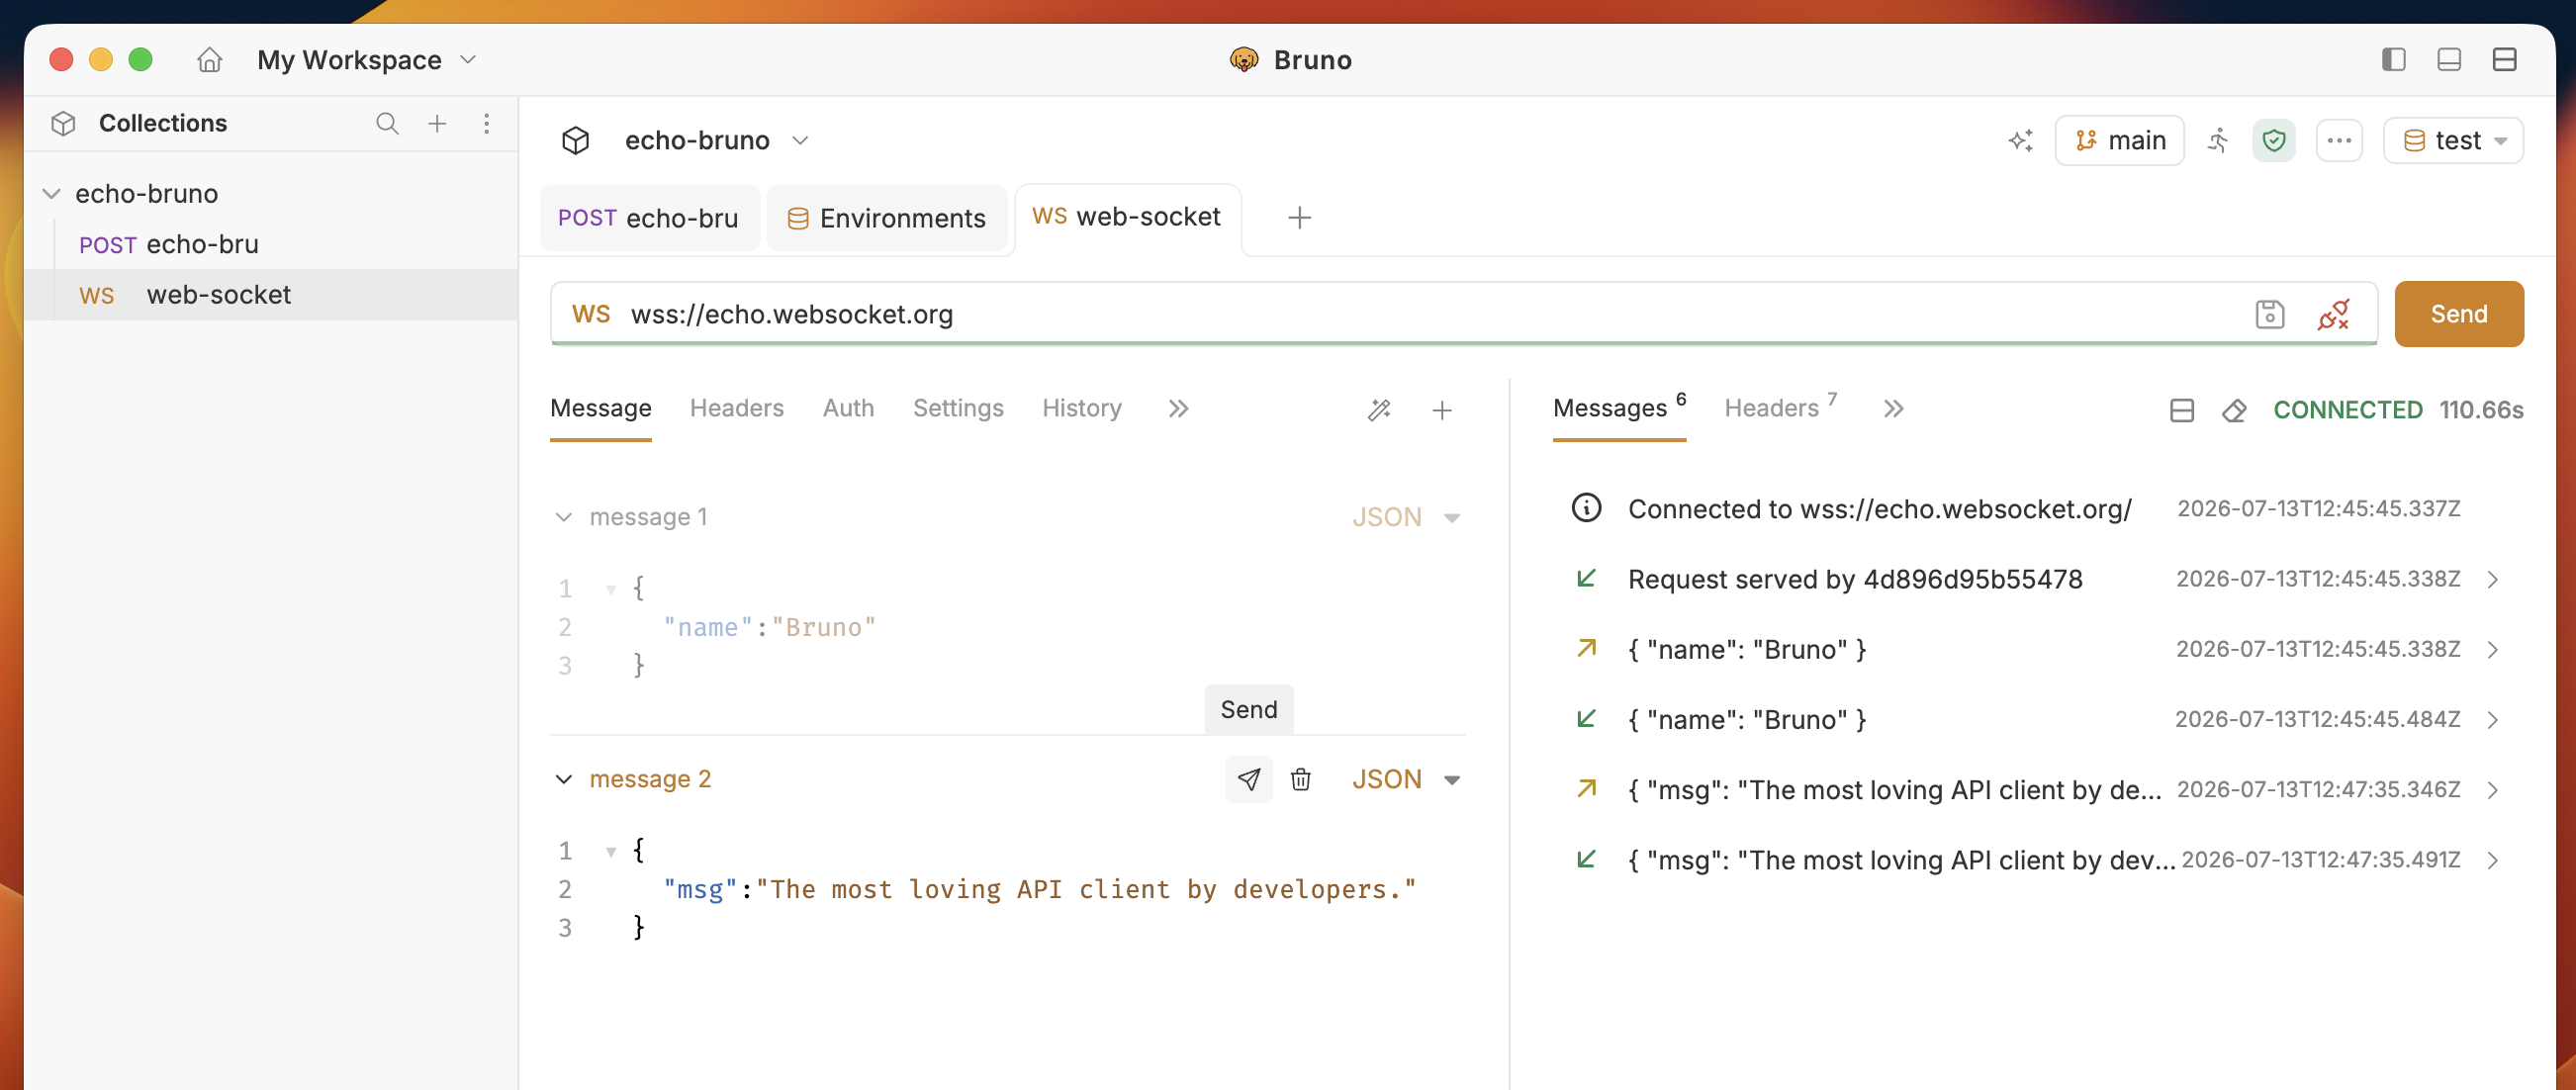The height and width of the screenshot is (1090, 2576).
Task: Toggle the left sidebar layout icon
Action: 2393,60
